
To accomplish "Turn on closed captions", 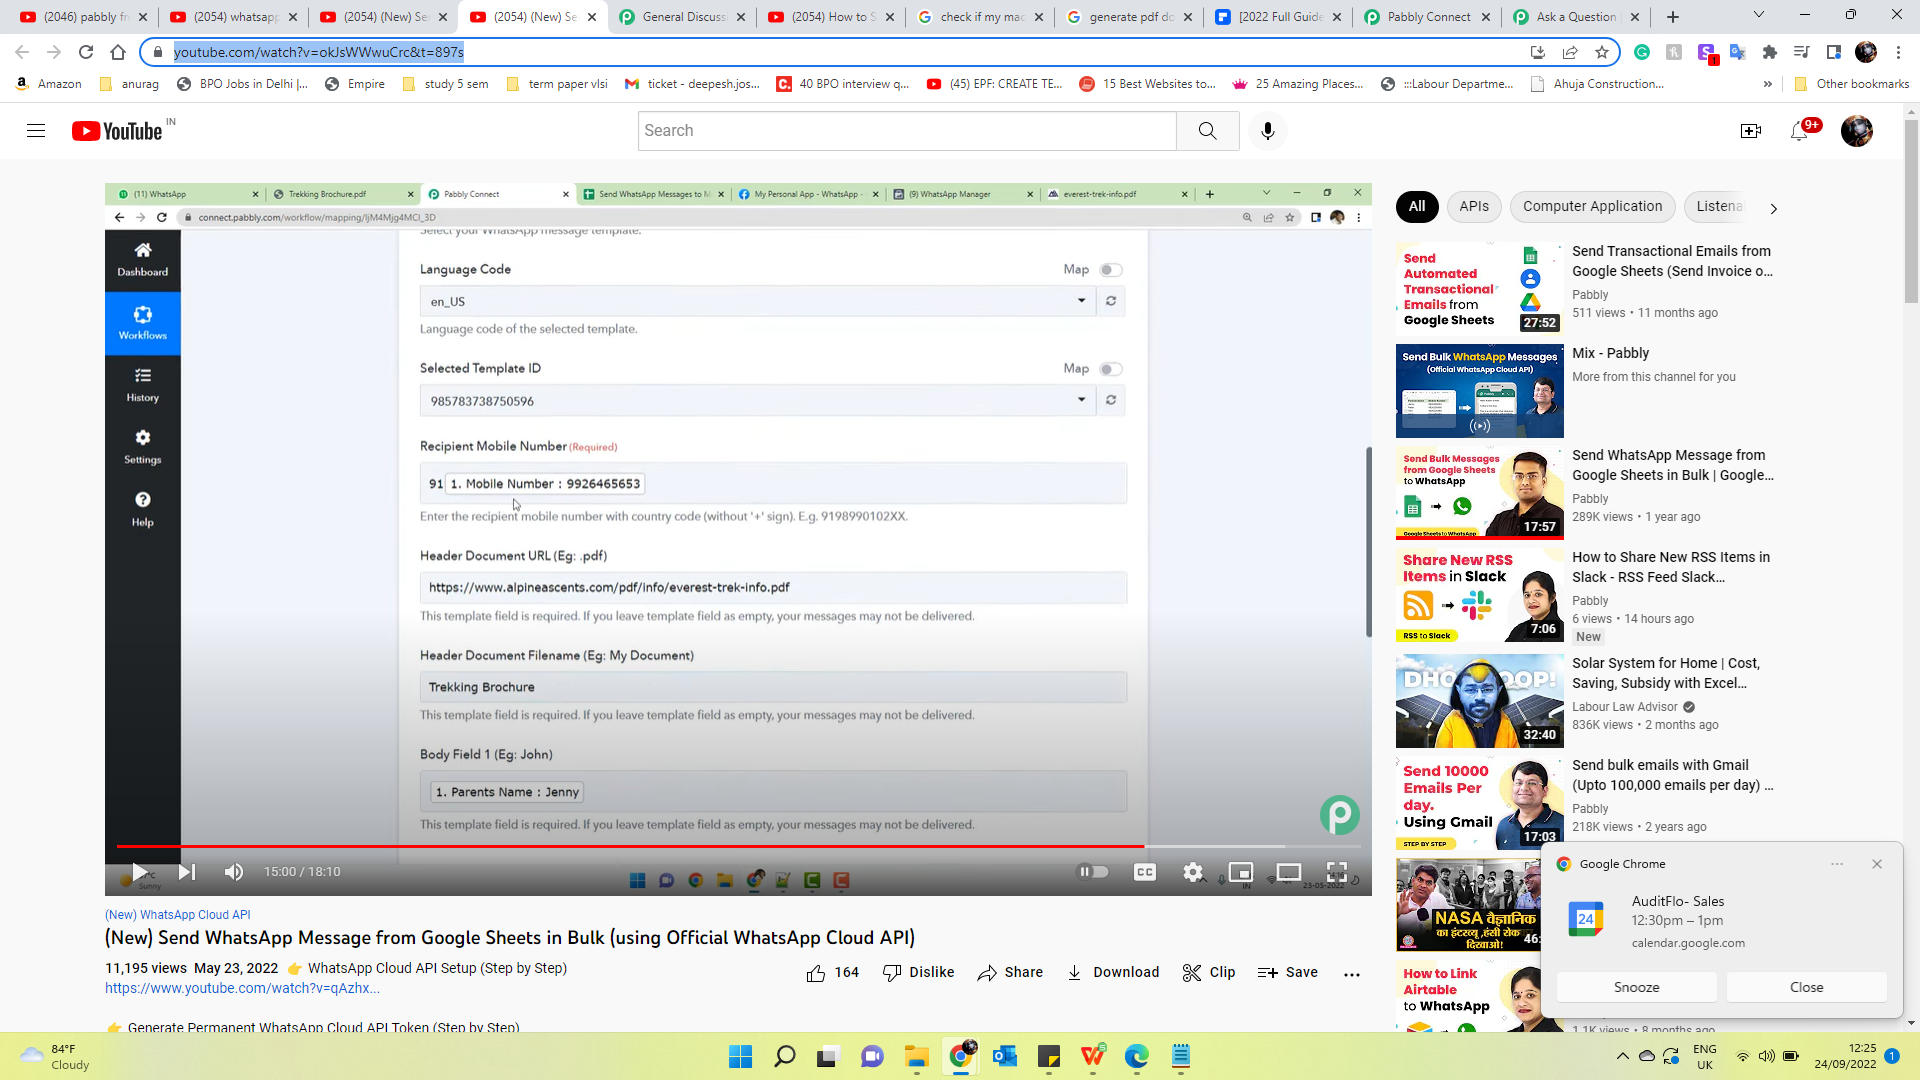I will coord(1145,872).
